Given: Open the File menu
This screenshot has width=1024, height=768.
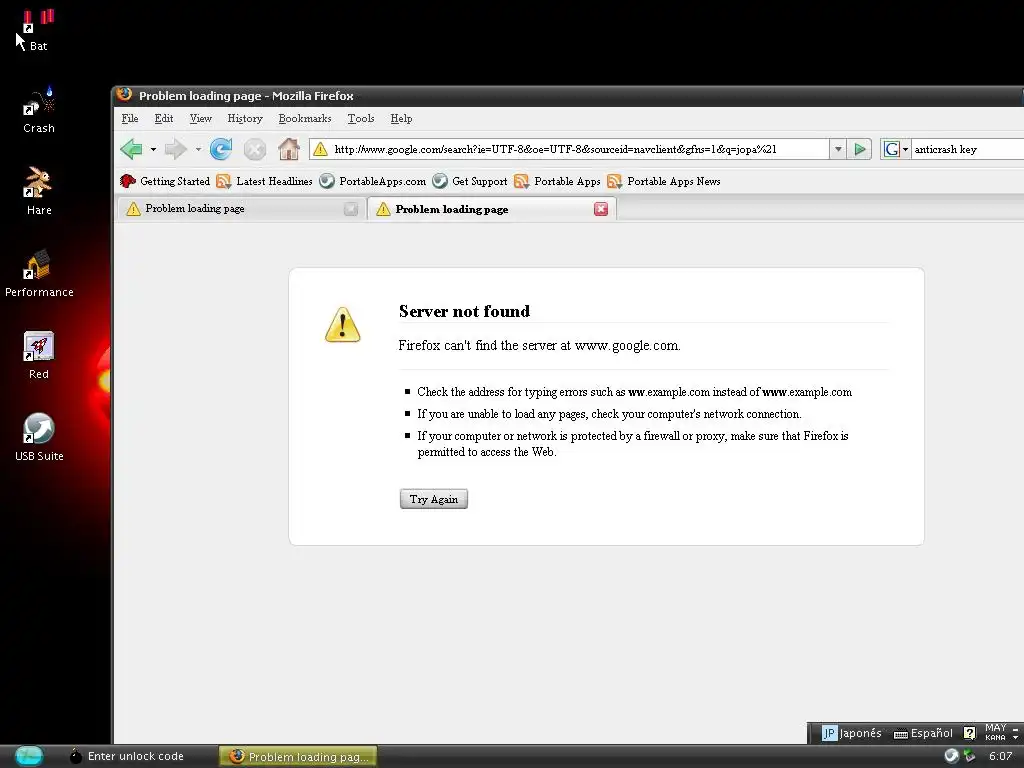Looking at the screenshot, I should pyautogui.click(x=130, y=118).
